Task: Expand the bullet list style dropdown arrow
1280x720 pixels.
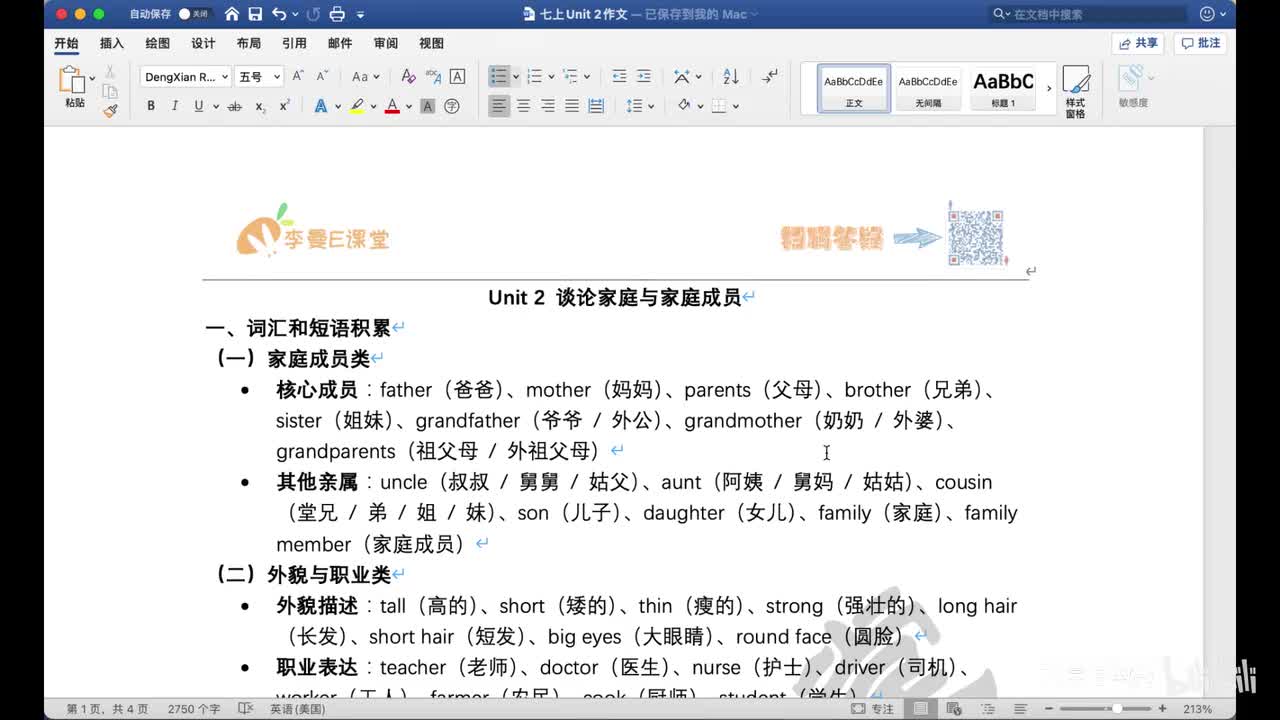Action: point(516,77)
